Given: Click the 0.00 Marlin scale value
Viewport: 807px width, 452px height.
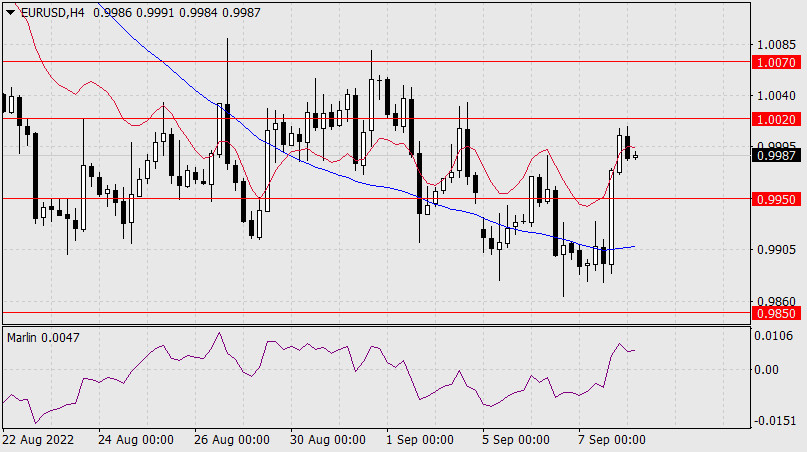Looking at the screenshot, I should (x=770, y=370).
